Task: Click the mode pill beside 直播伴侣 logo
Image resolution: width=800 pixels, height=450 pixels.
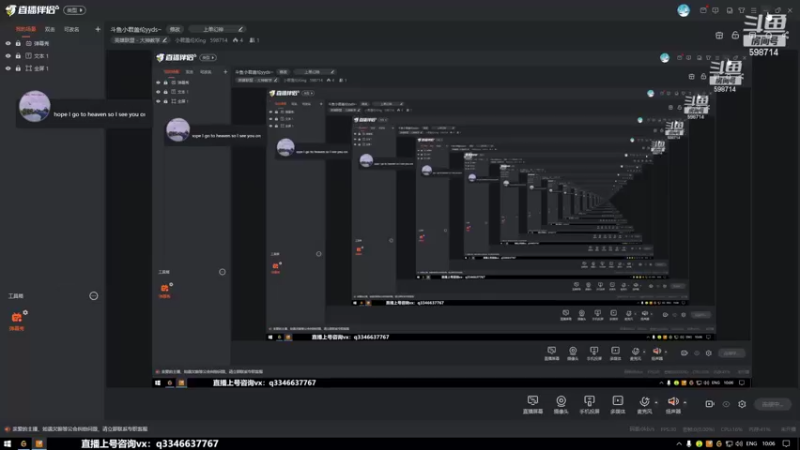Action: pos(74,10)
